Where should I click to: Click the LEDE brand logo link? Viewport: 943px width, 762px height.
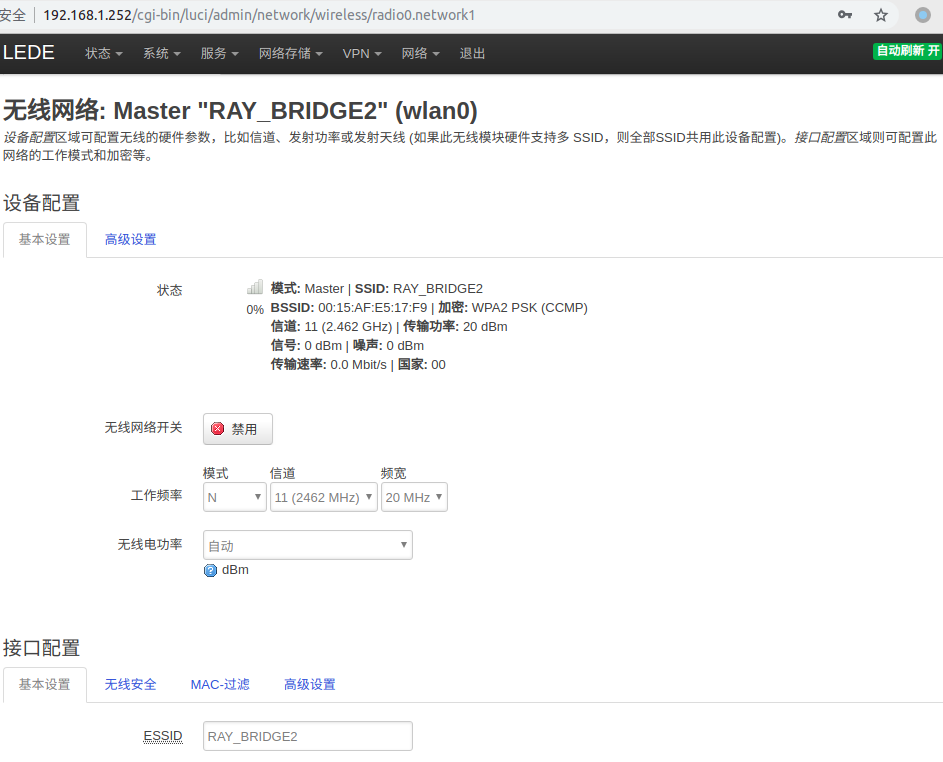pyautogui.click(x=29, y=53)
